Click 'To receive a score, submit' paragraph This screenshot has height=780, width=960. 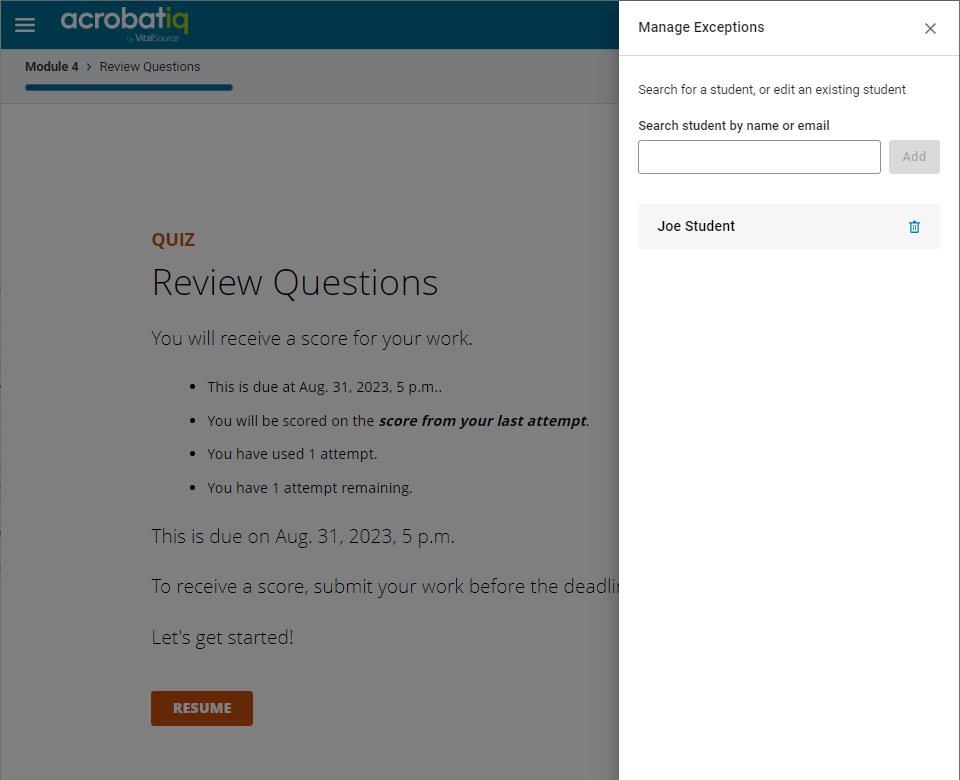tap(386, 587)
